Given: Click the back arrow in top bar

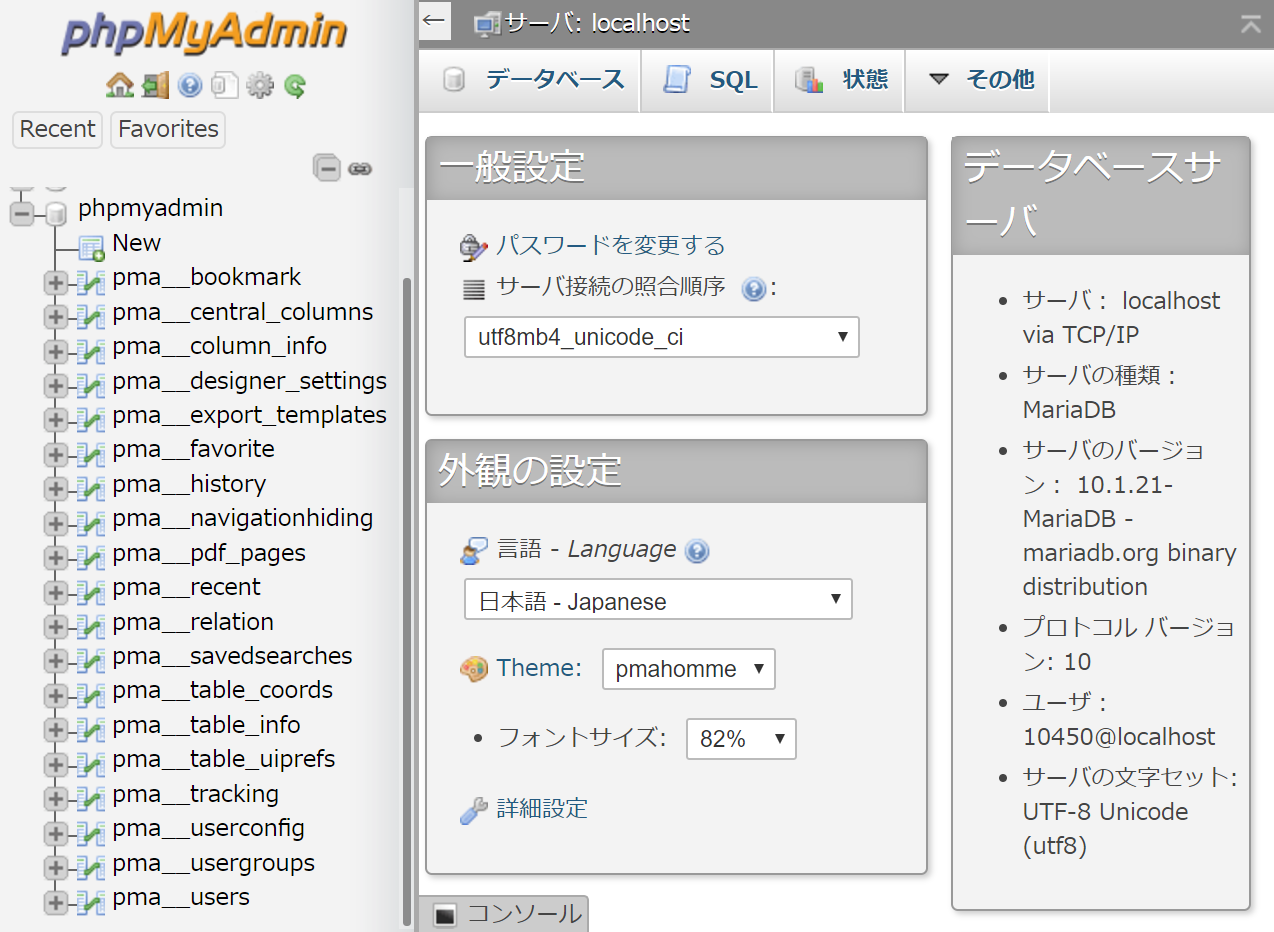Looking at the screenshot, I should 434,20.
